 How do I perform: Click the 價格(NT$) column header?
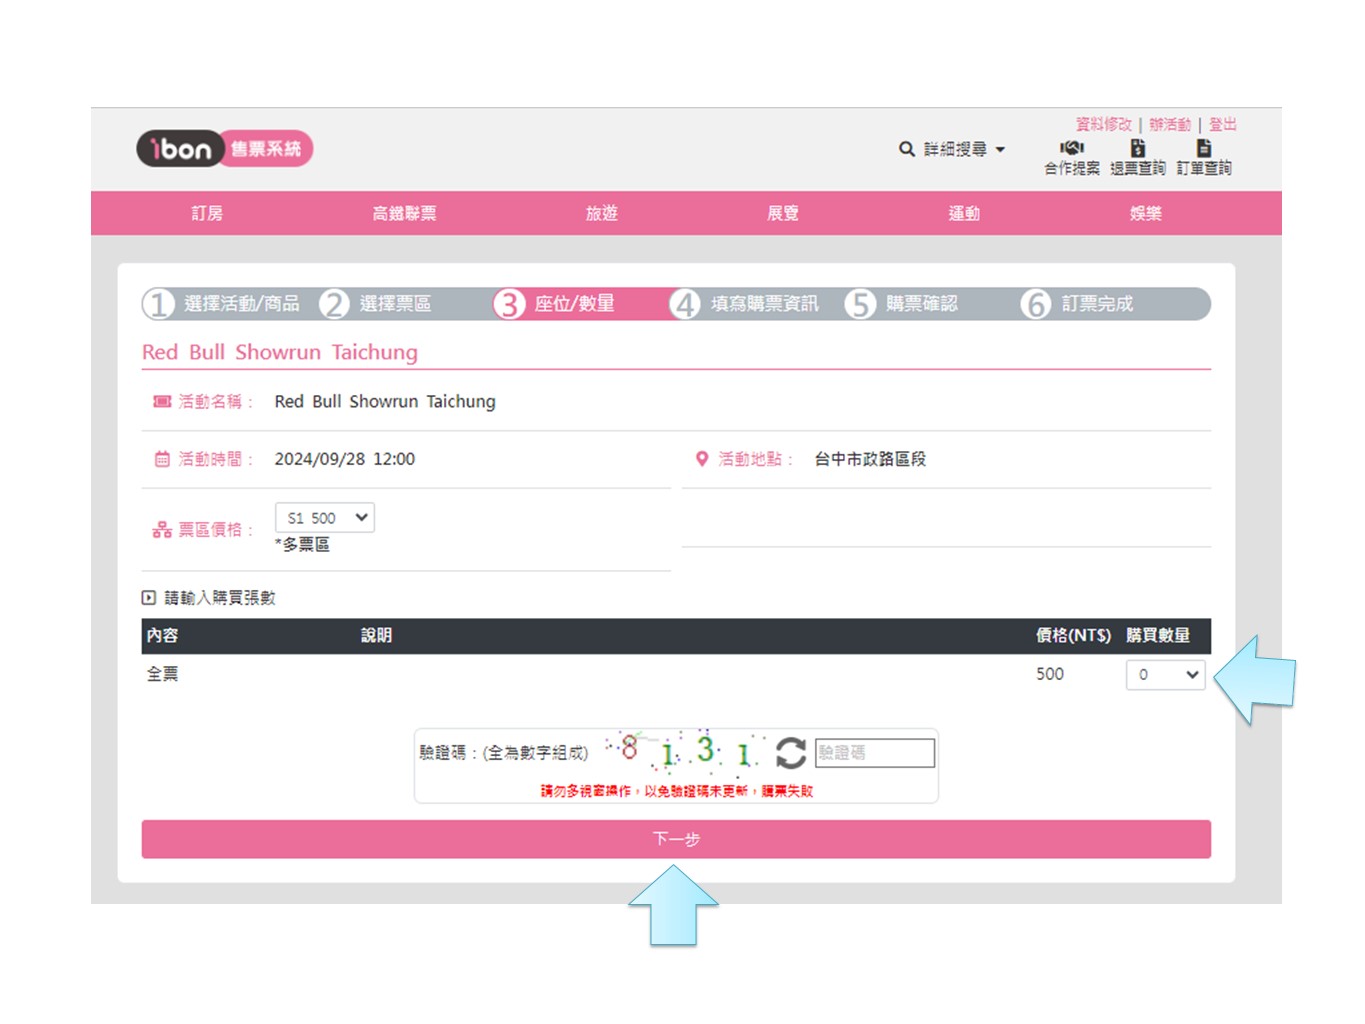tap(1073, 635)
